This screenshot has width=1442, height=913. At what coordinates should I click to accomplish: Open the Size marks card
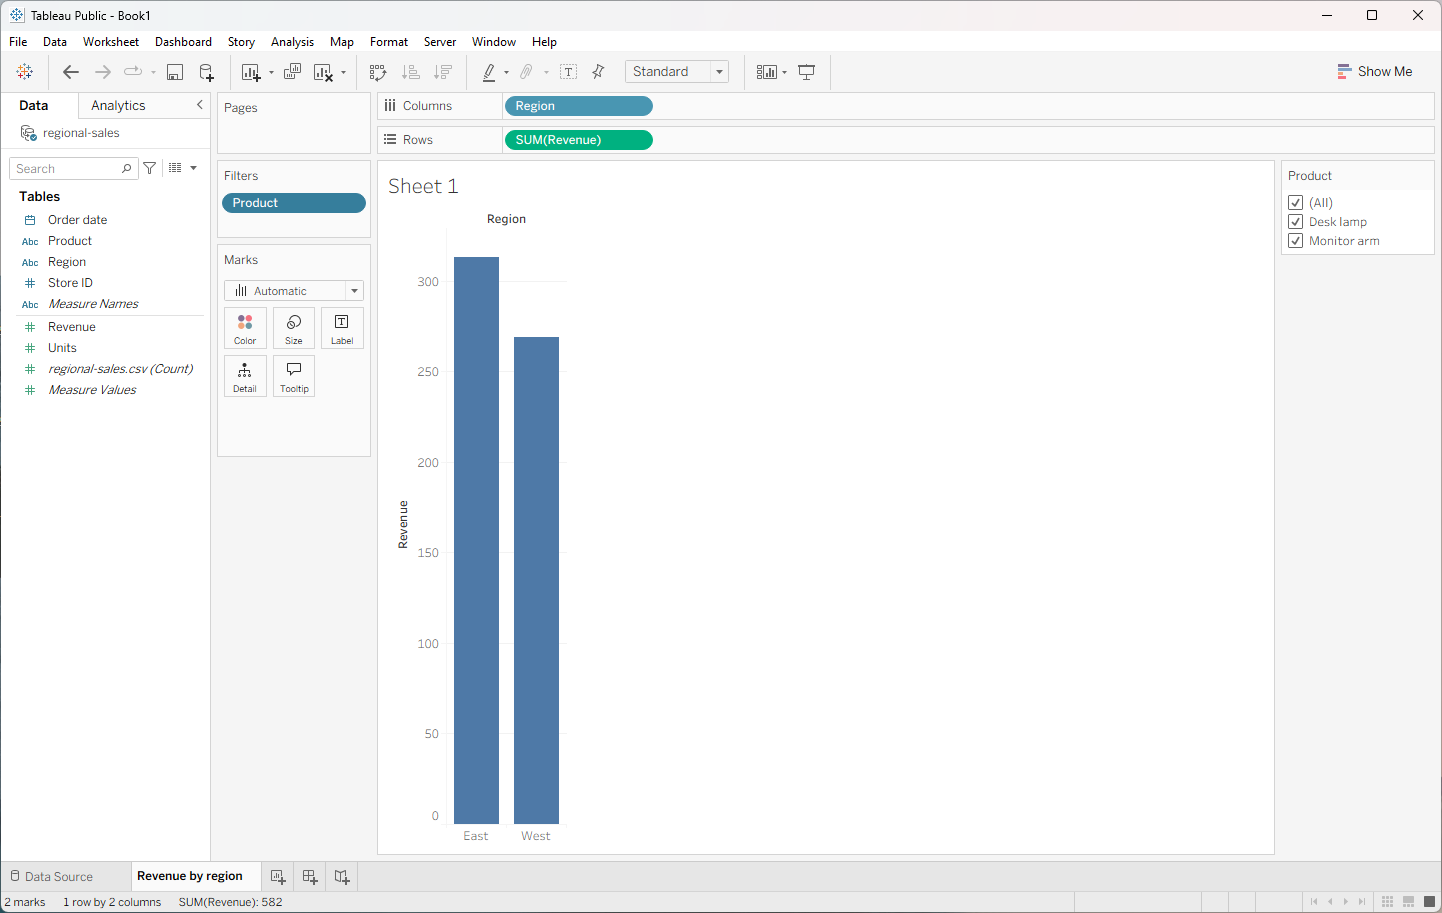(294, 328)
